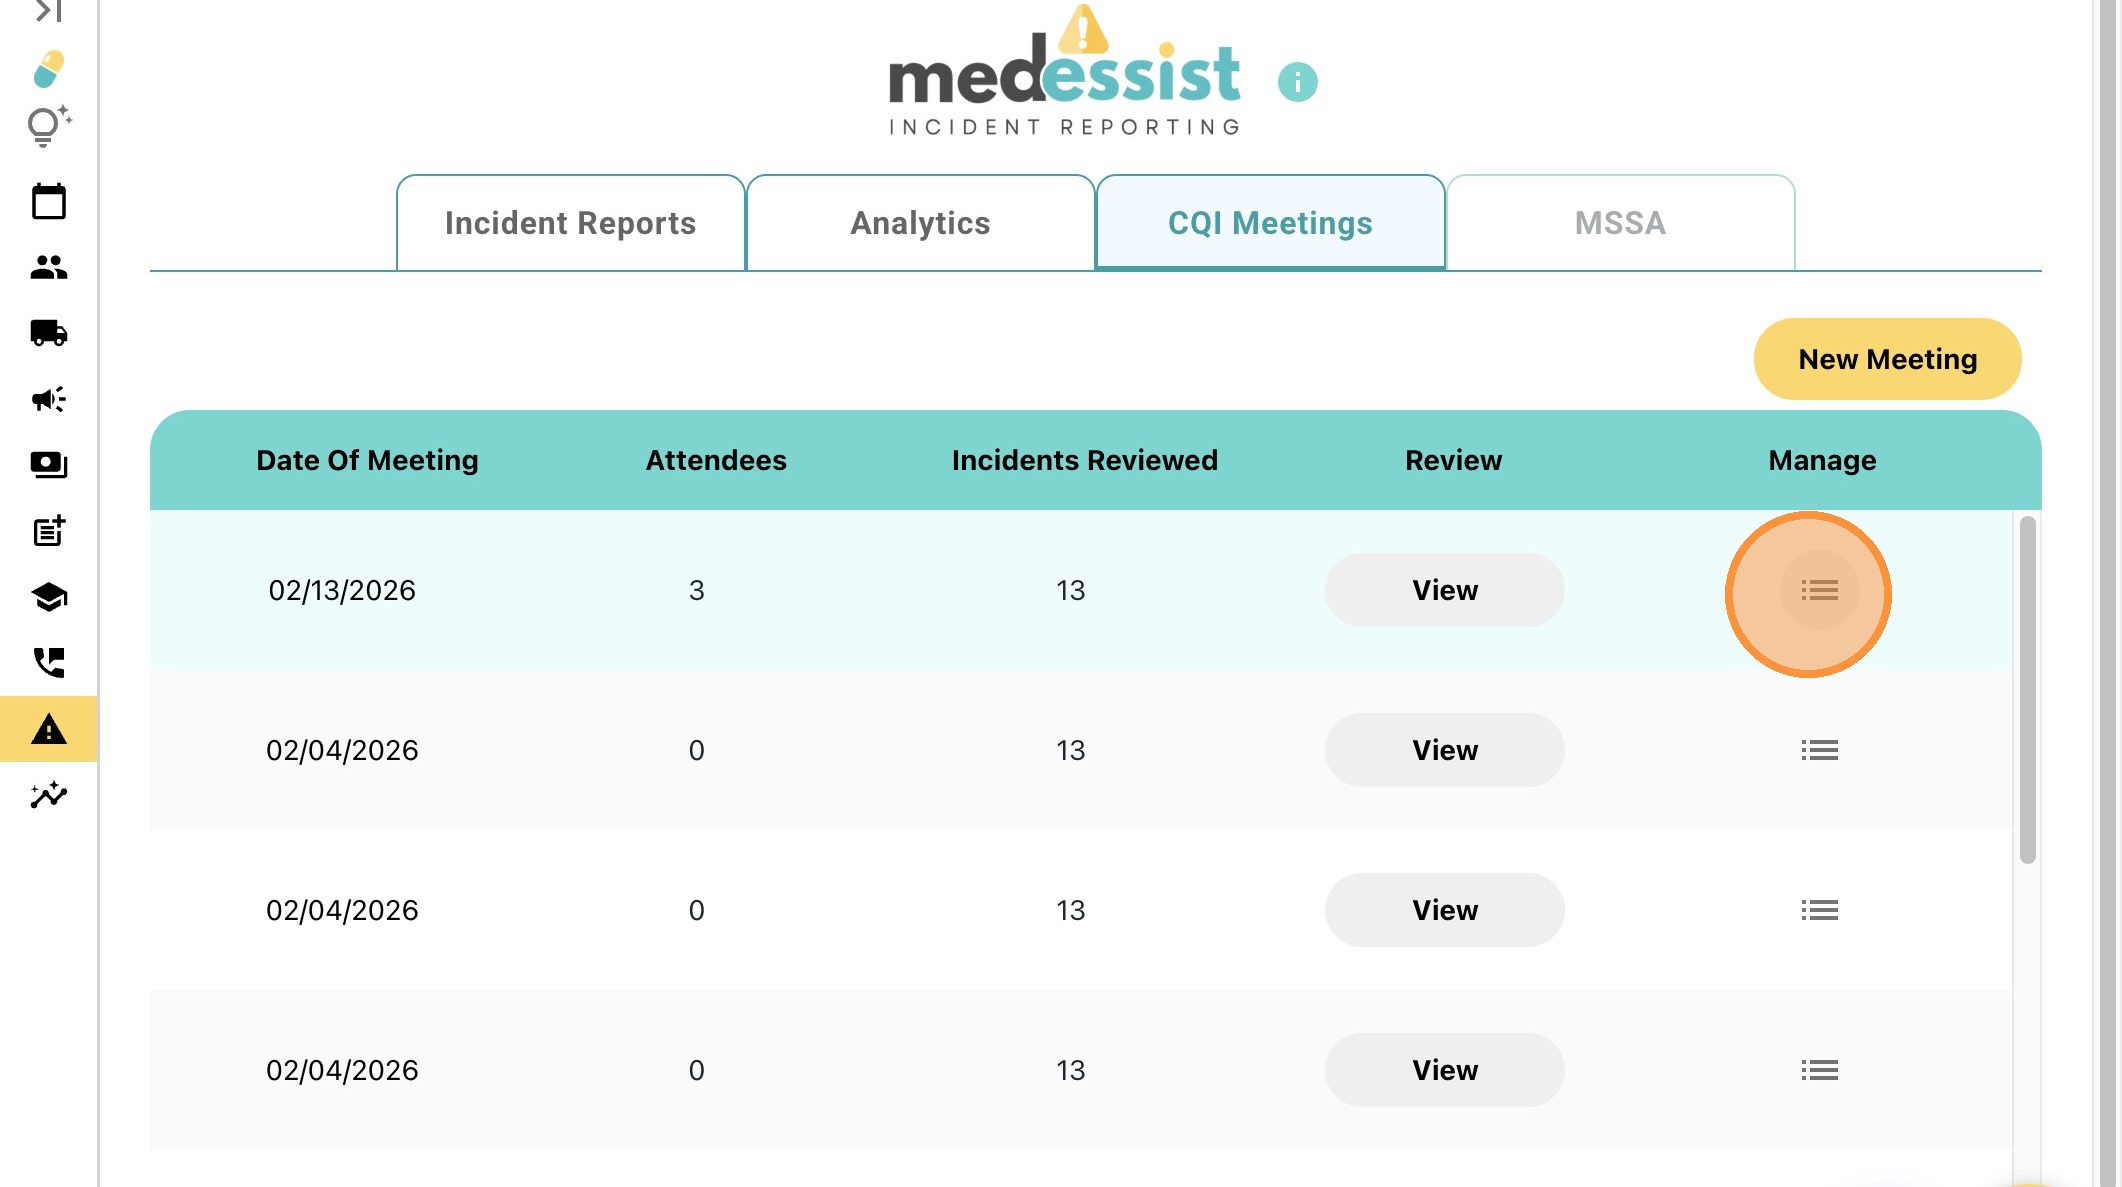The width and height of the screenshot is (2122, 1187).
Task: Click the pill icon in sidebar
Action: pyautogui.click(x=48, y=69)
